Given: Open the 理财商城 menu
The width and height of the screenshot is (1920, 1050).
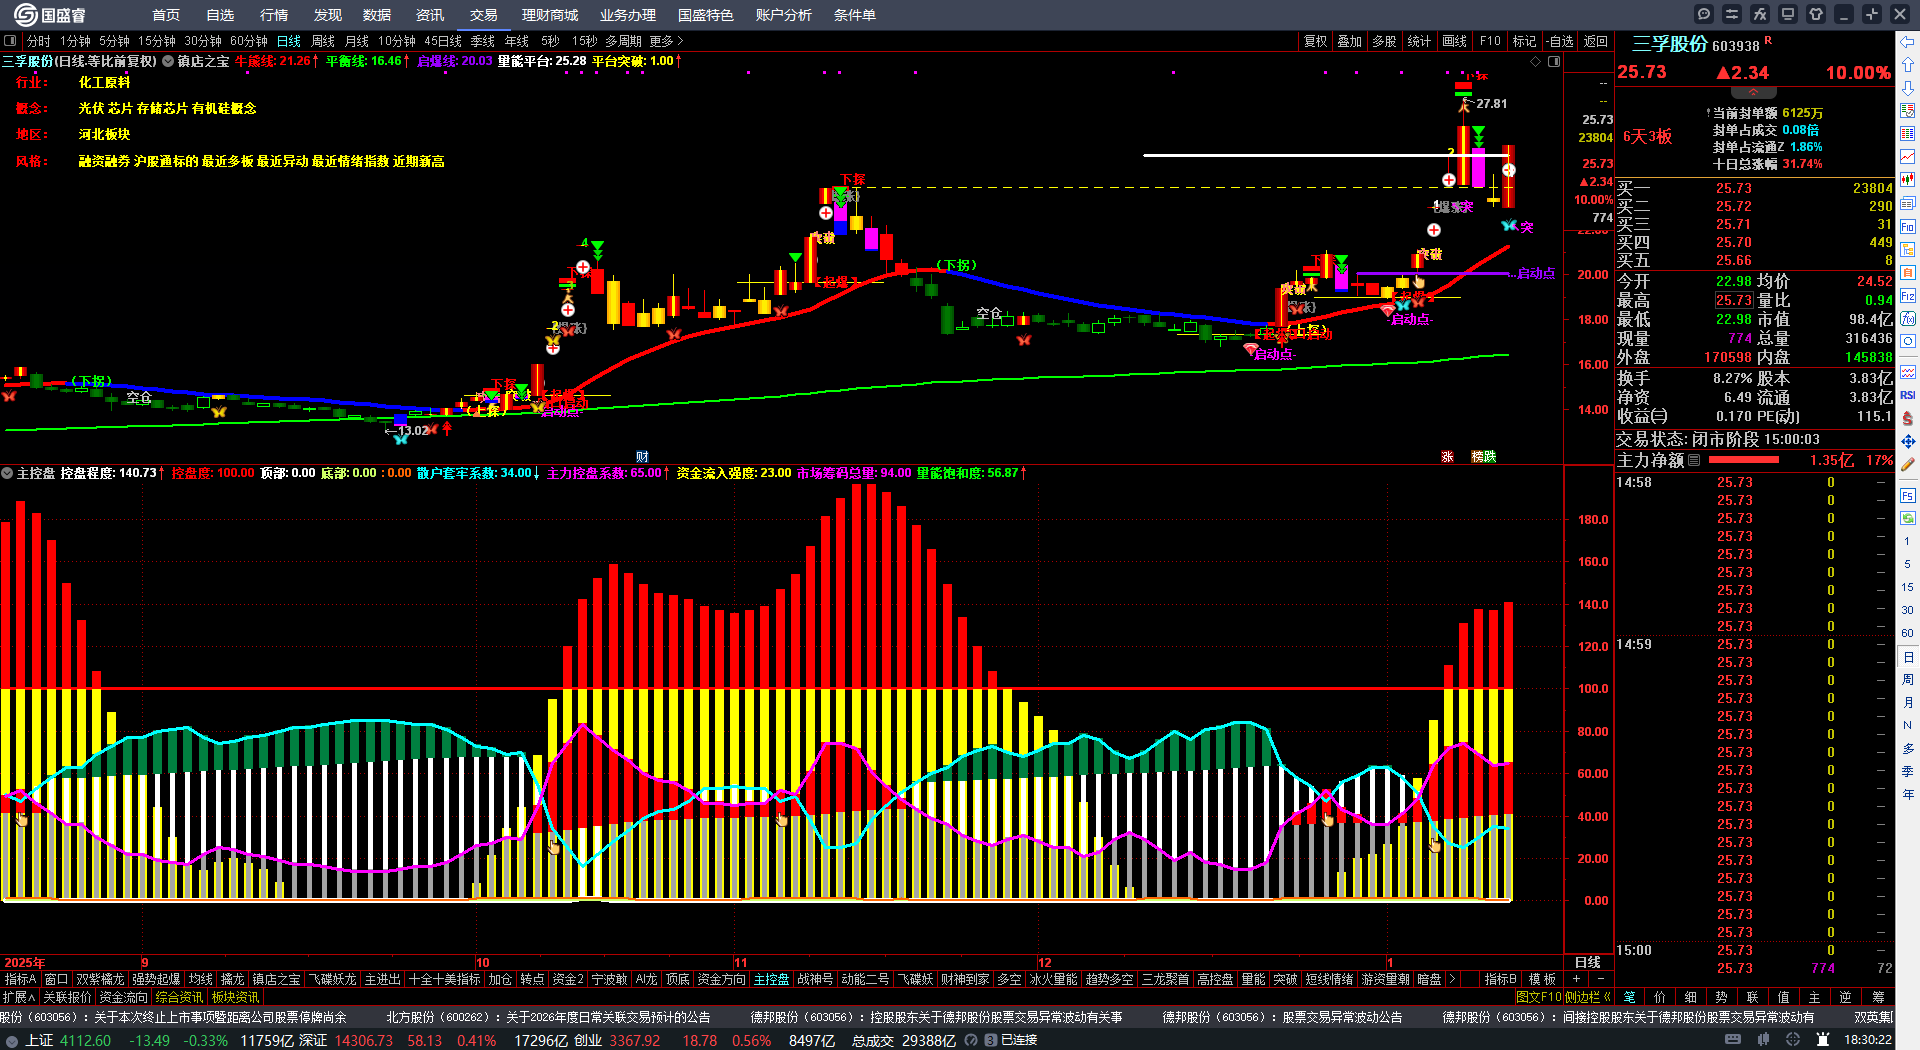Looking at the screenshot, I should pyautogui.click(x=550, y=15).
